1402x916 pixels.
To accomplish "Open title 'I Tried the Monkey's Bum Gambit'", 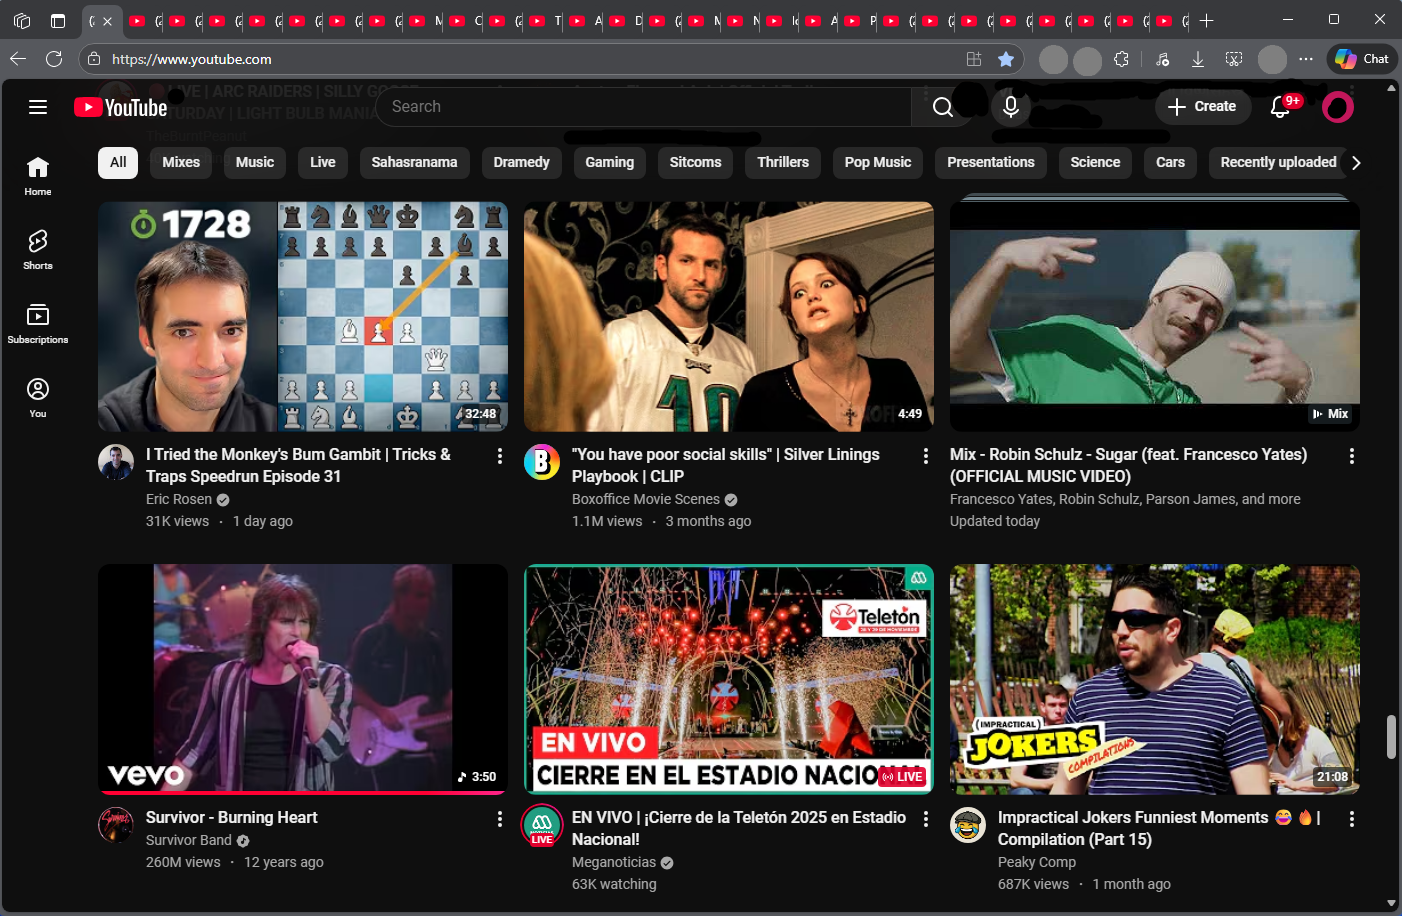I will tap(298, 465).
